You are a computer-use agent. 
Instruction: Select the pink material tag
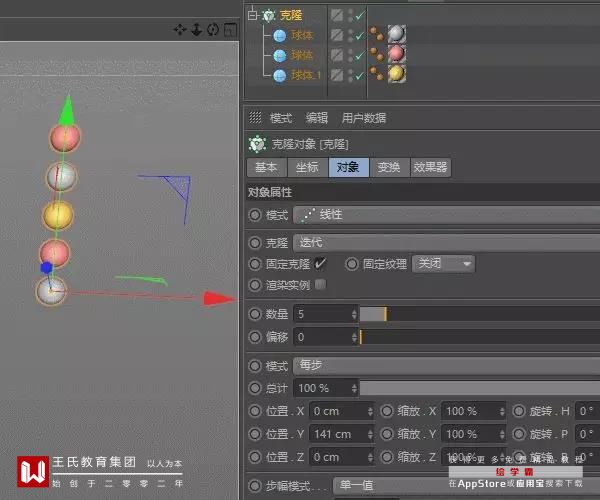click(x=396, y=54)
